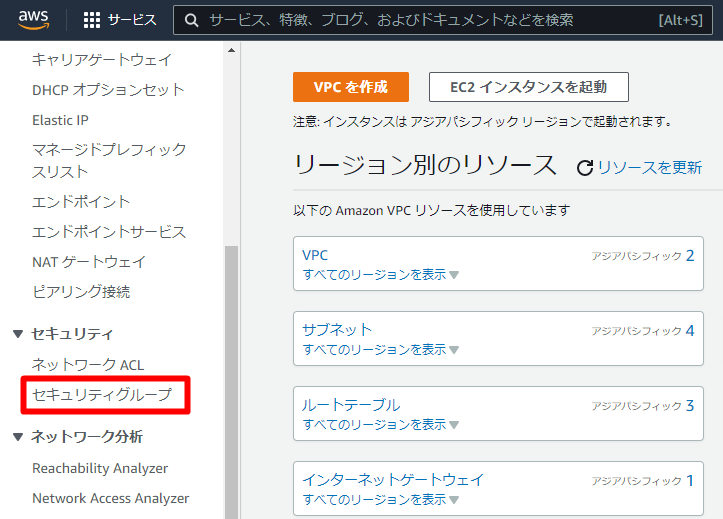
Task: Click the AWS logo home icon
Action: (x=33, y=20)
